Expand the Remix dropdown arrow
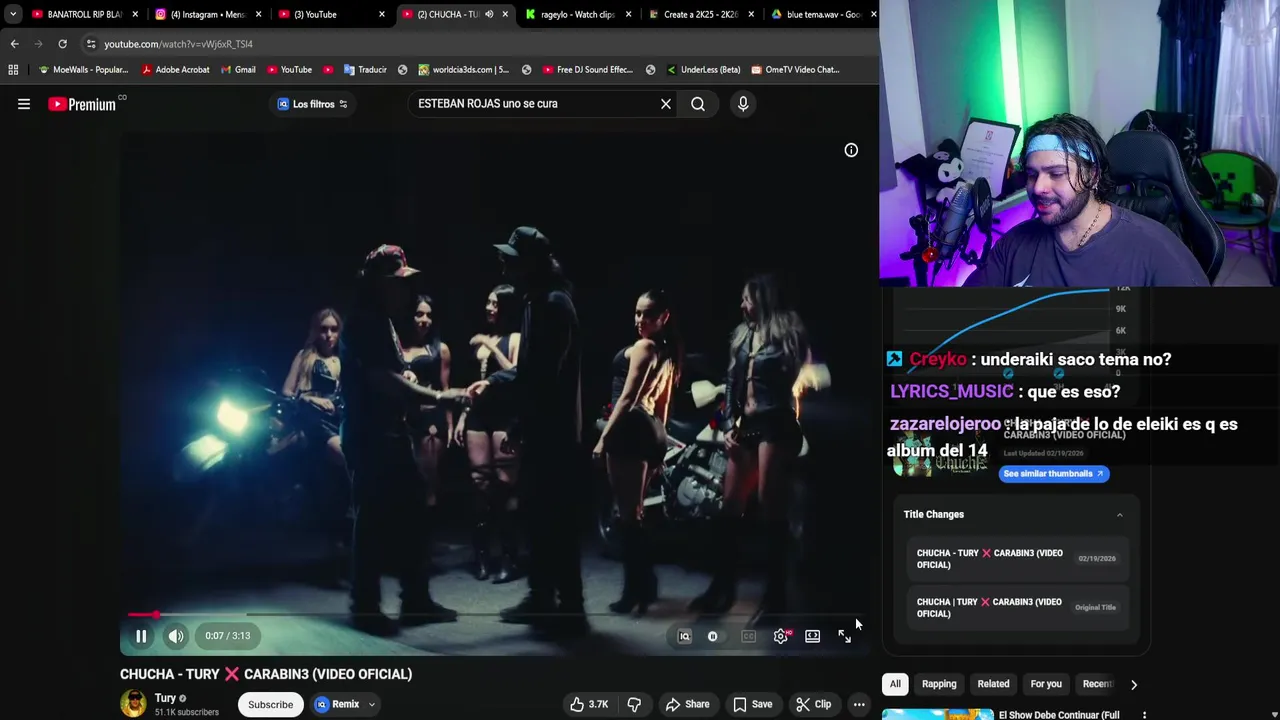Image resolution: width=1280 pixels, height=720 pixels. pyautogui.click(x=371, y=705)
